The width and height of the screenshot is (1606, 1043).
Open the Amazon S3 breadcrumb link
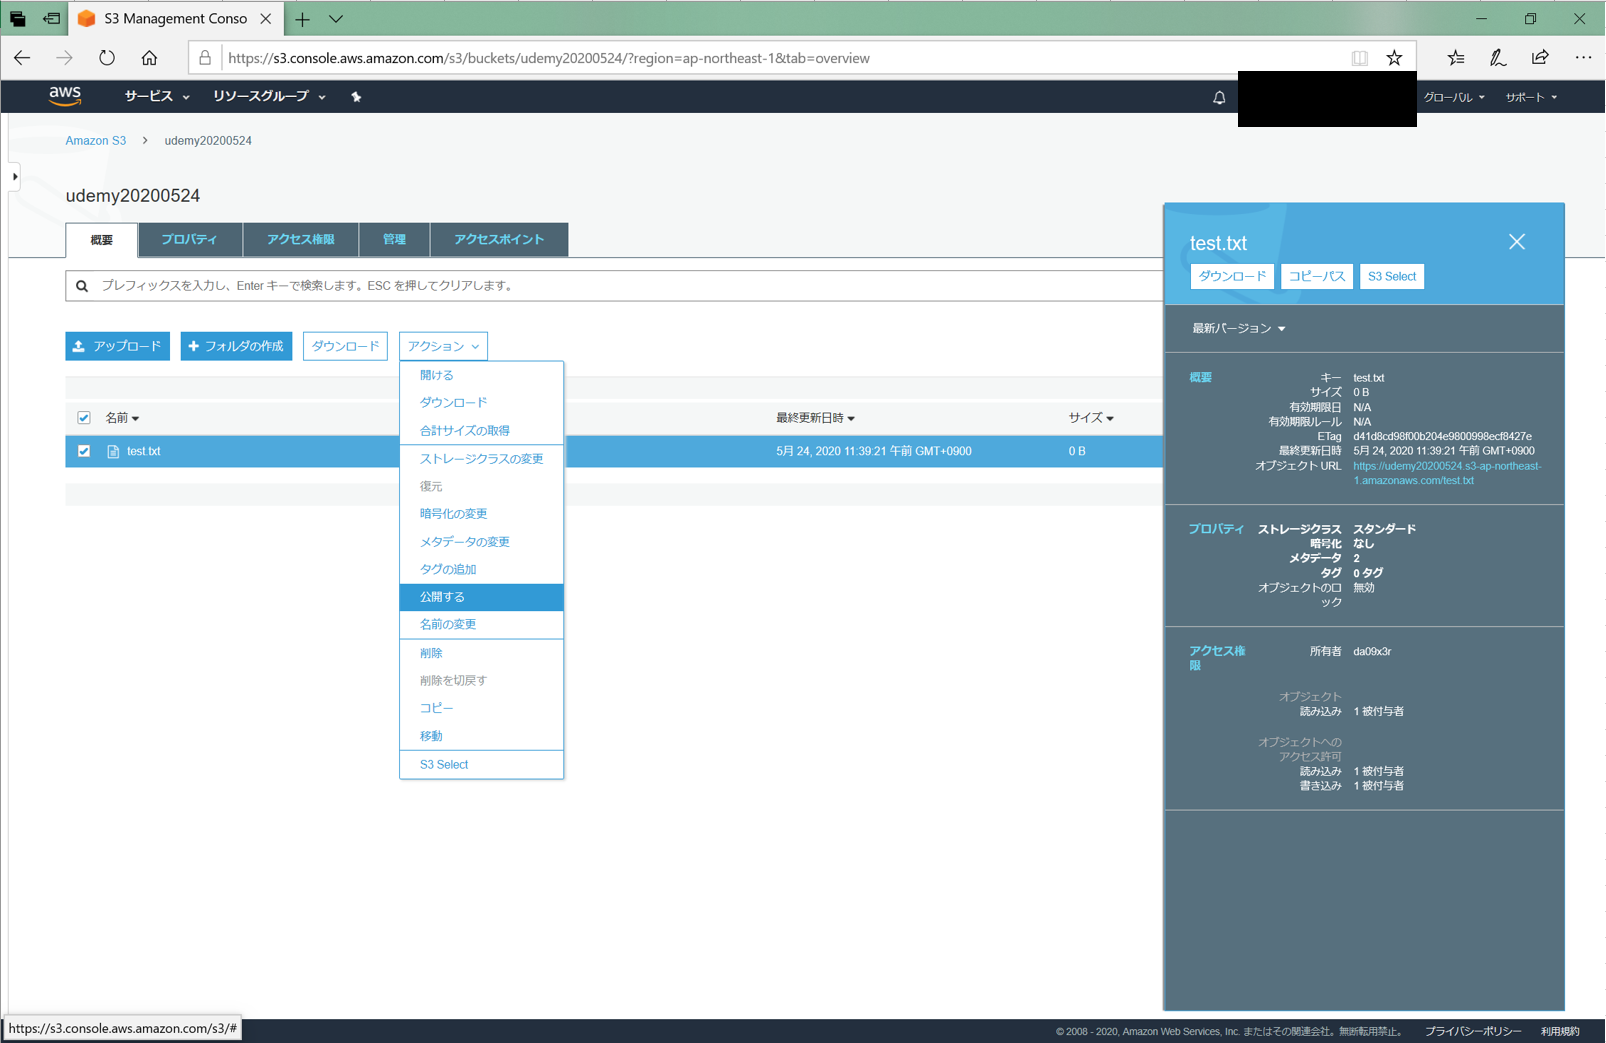(96, 141)
